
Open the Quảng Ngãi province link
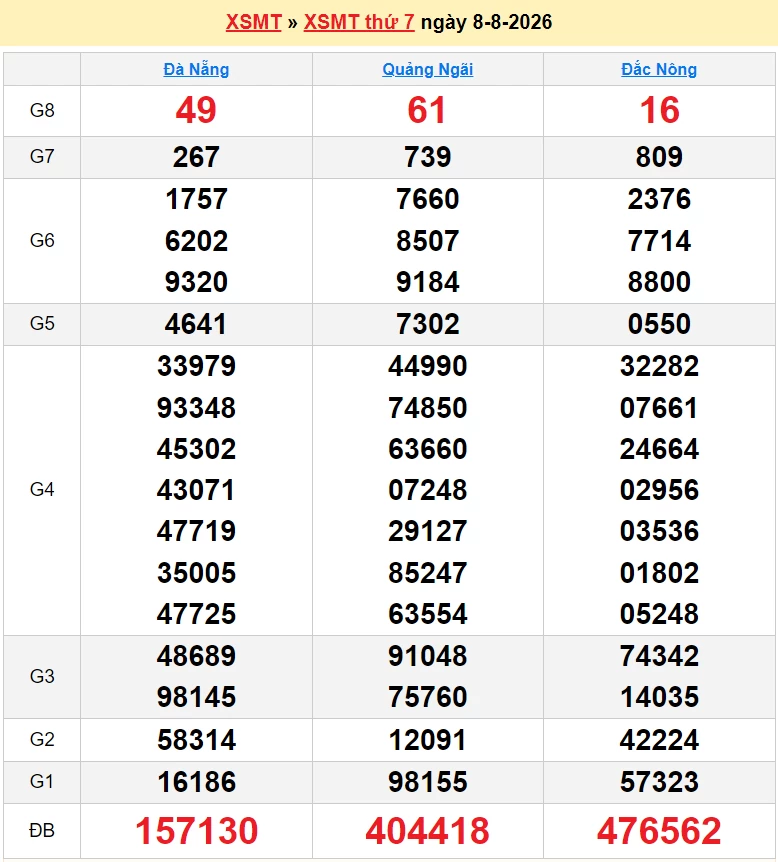pyautogui.click(x=428, y=69)
